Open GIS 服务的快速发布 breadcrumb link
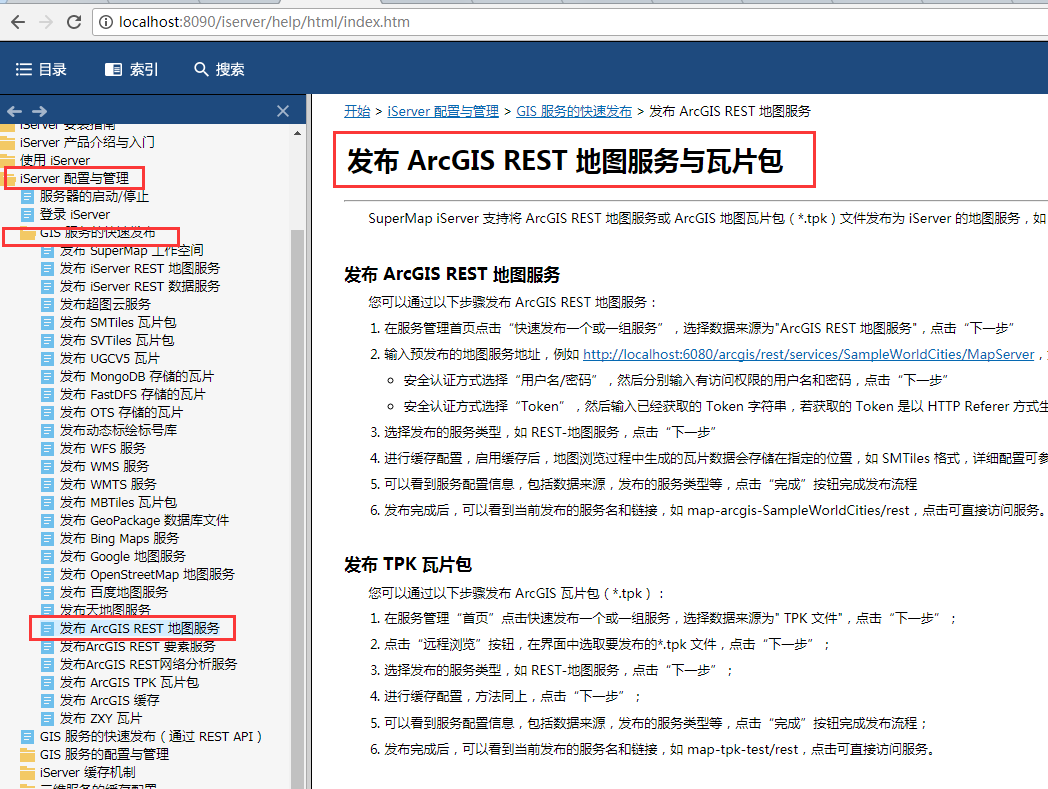The height and width of the screenshot is (789, 1048). pos(573,111)
